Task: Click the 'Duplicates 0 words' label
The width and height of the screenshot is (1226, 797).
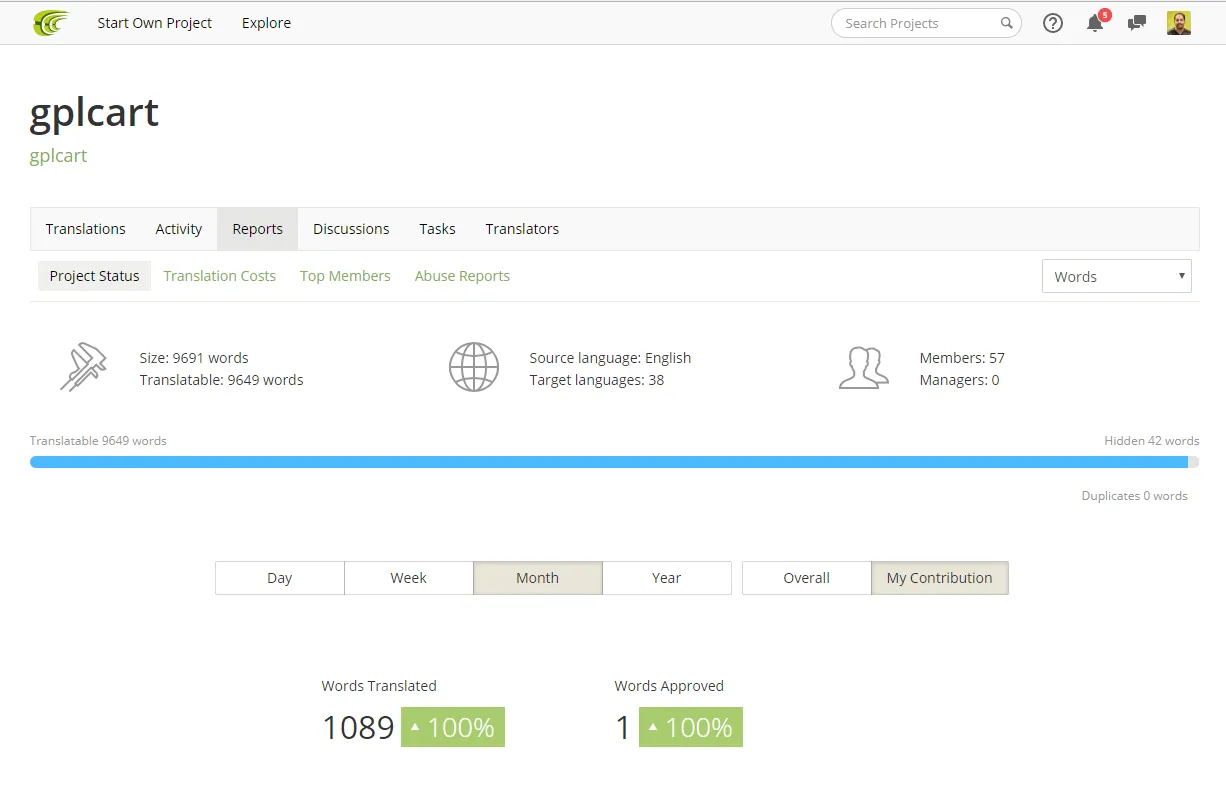Action: tap(1134, 495)
